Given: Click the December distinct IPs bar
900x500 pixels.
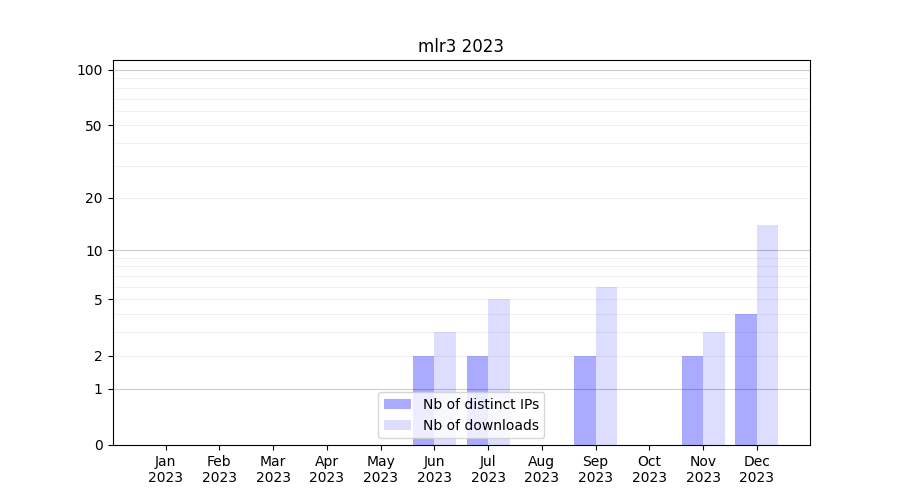Looking at the screenshot, I should (746, 379).
